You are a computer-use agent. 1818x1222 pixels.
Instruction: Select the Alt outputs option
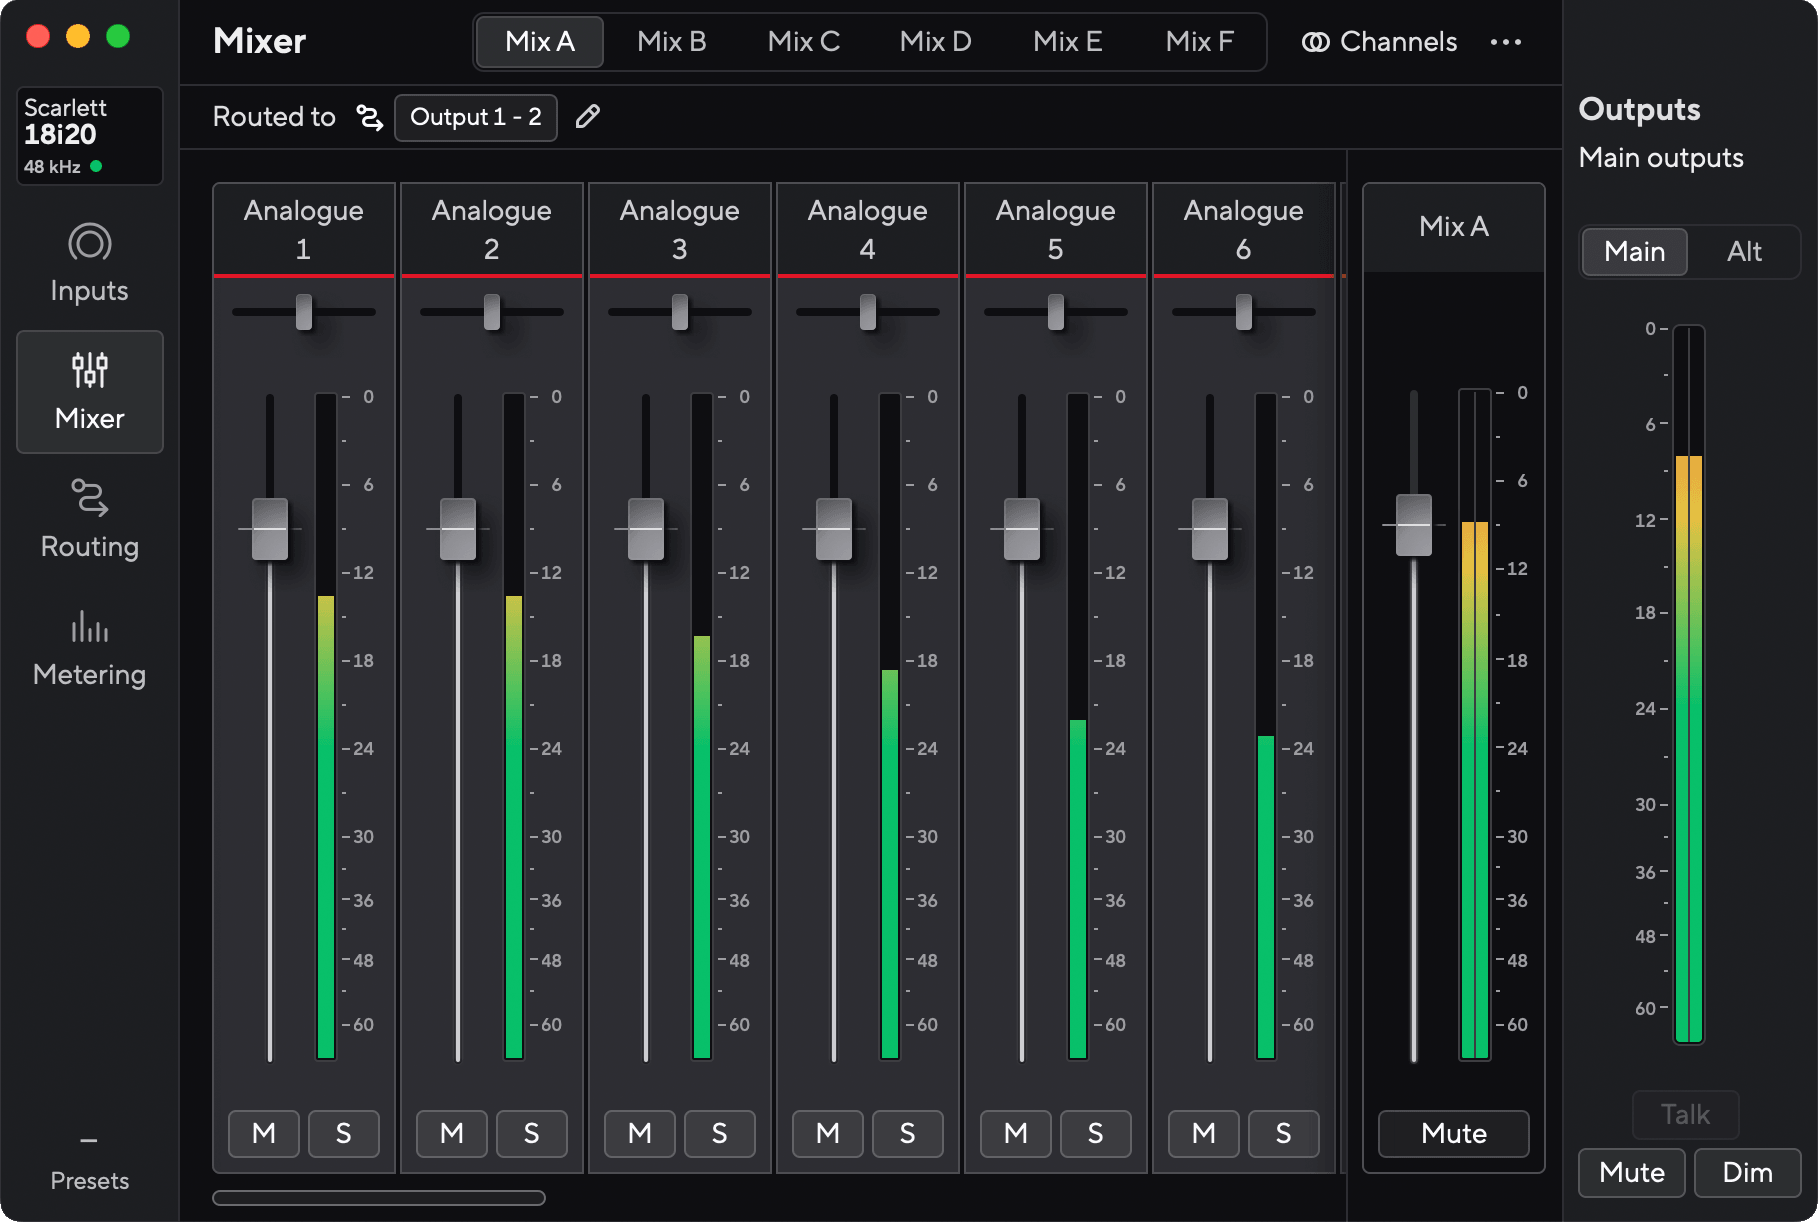(1744, 251)
